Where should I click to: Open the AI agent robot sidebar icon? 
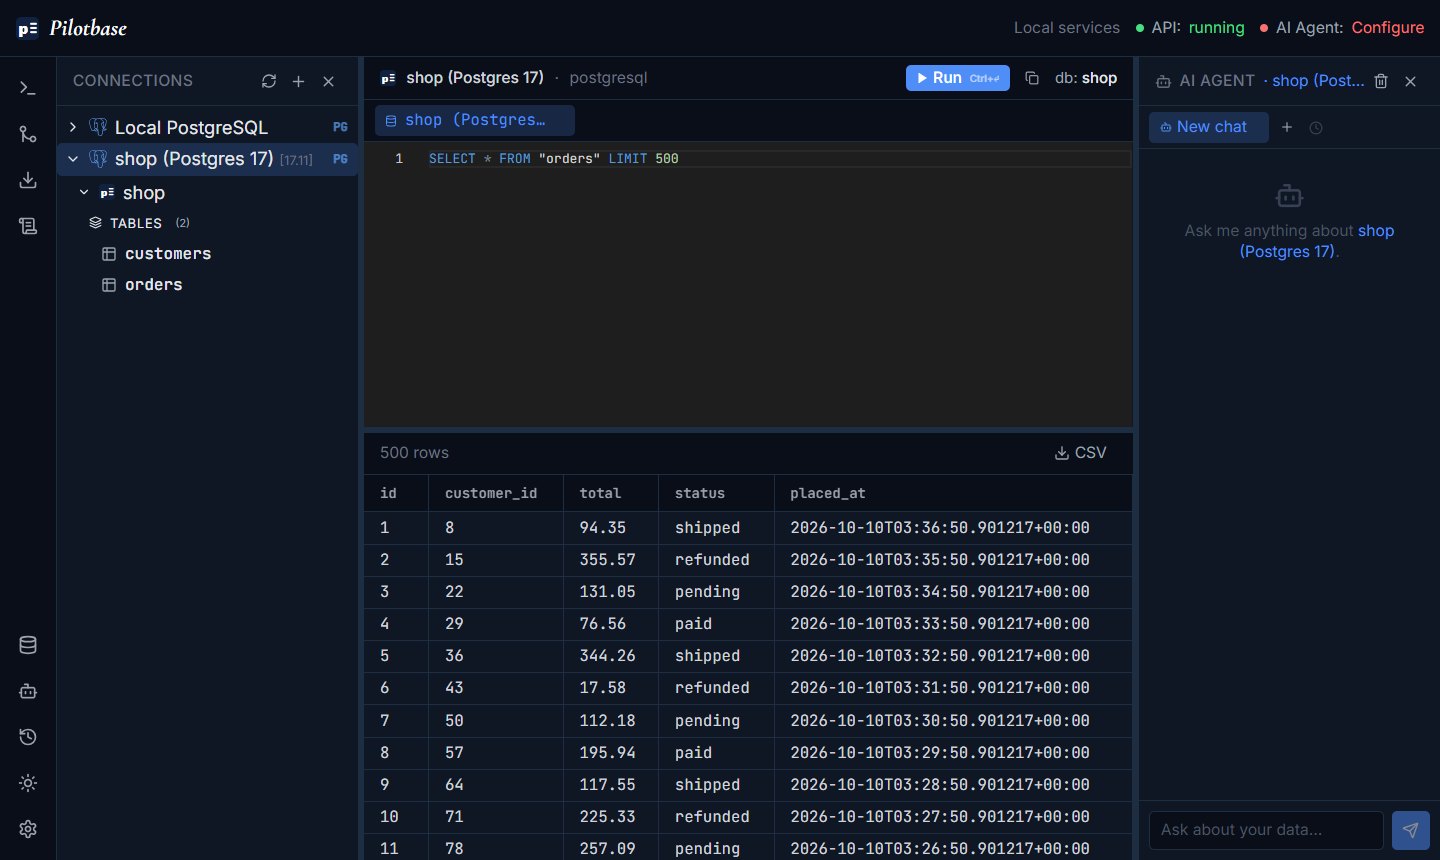click(x=28, y=691)
